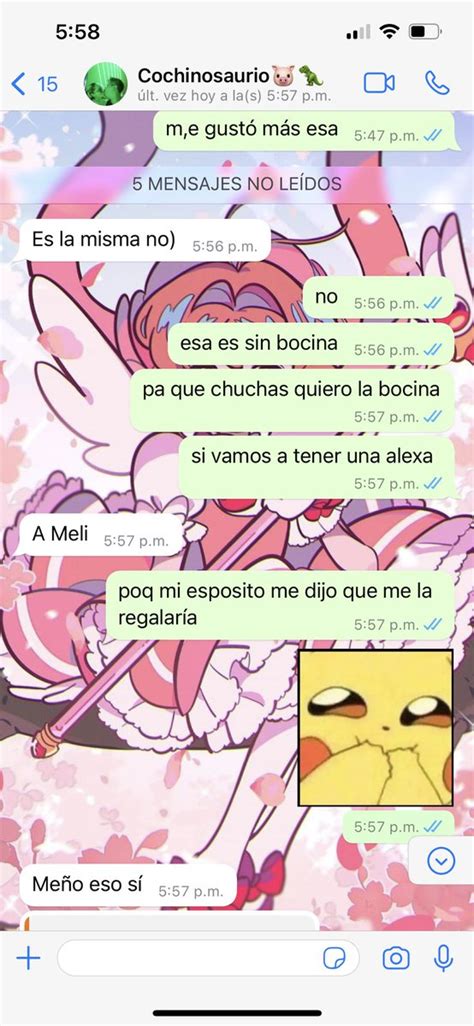Tap the back arrow showing 15 unread

point(35,84)
